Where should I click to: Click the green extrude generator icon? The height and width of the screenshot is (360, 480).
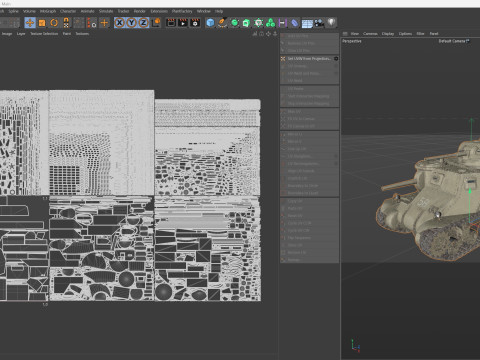coord(246,23)
